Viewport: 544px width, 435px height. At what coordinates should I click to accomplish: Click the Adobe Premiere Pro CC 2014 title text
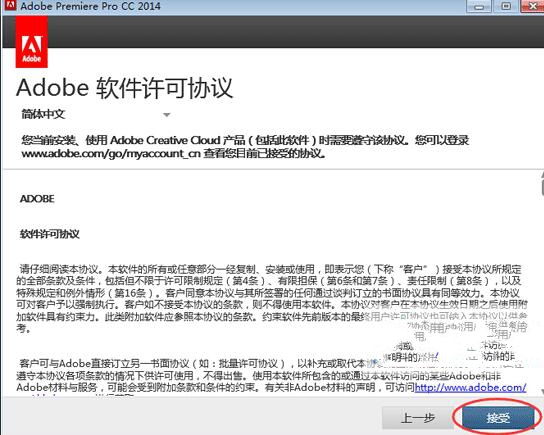[91, 6]
